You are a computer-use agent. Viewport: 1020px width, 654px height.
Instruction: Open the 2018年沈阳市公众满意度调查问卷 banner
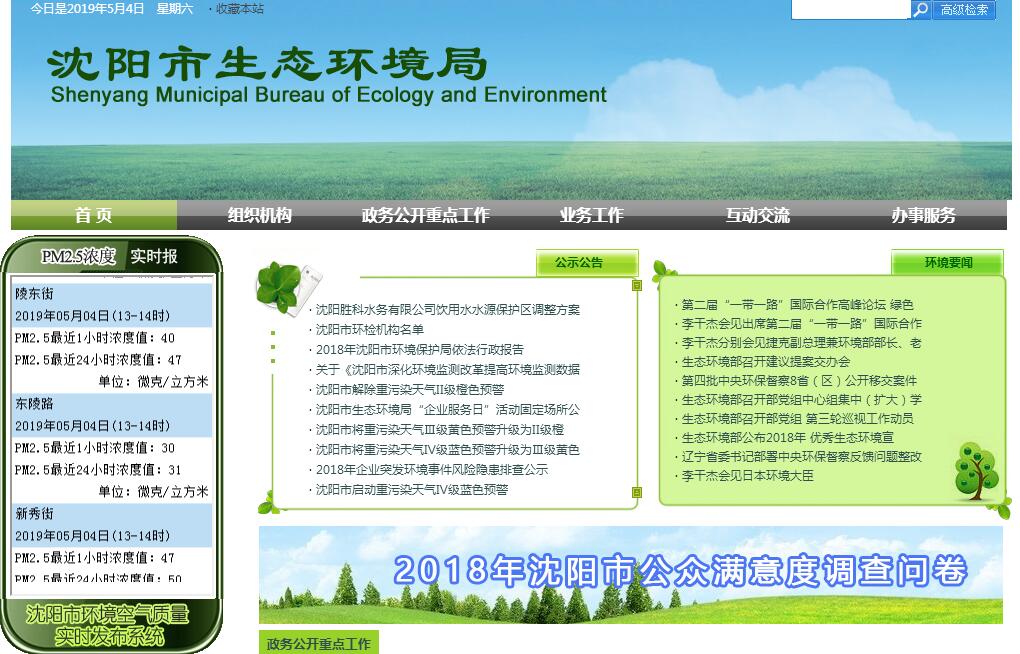pyautogui.click(x=630, y=574)
